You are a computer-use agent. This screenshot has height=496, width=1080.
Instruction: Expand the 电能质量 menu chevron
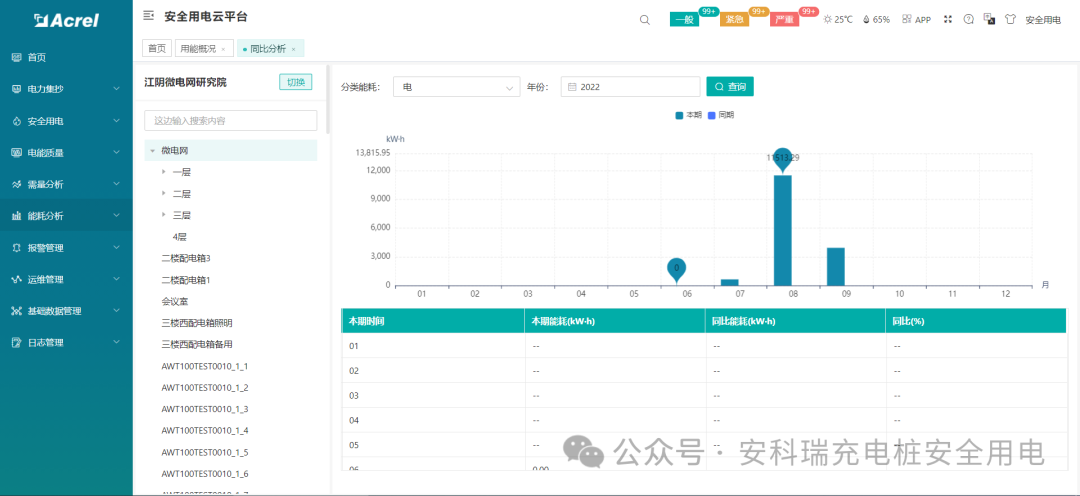pyautogui.click(x=116, y=153)
